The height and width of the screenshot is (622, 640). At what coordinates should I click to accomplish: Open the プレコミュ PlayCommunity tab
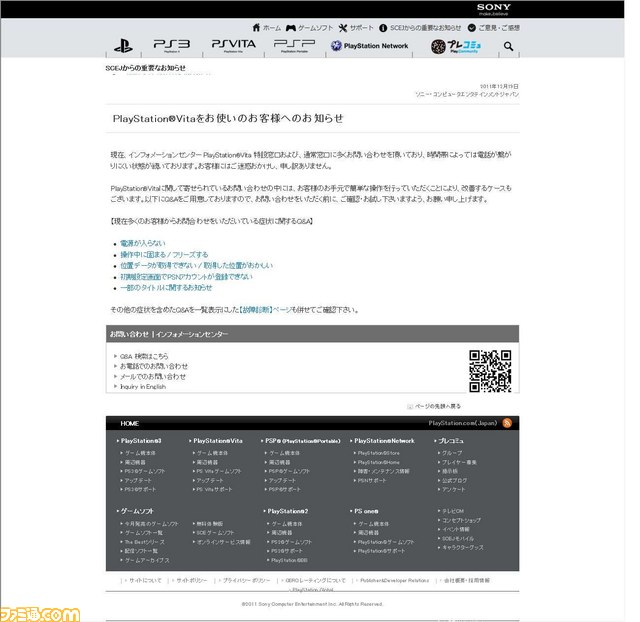point(456,46)
